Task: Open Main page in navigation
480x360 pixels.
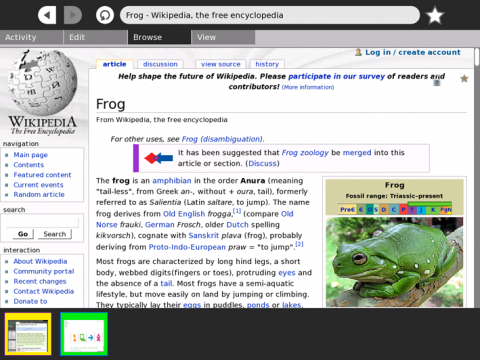Action: pyautogui.click(x=30, y=155)
